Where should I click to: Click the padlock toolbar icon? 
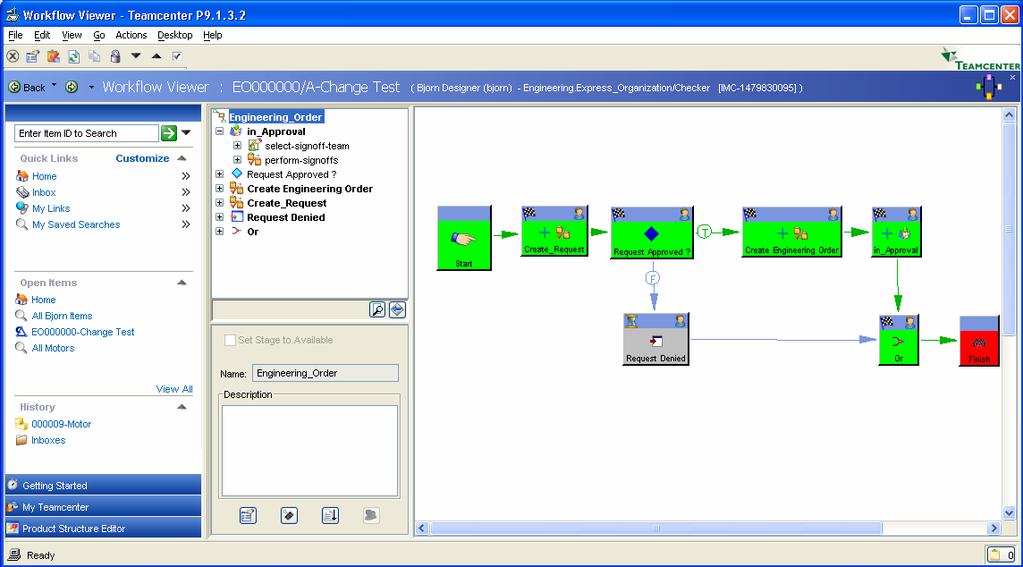click(115, 57)
